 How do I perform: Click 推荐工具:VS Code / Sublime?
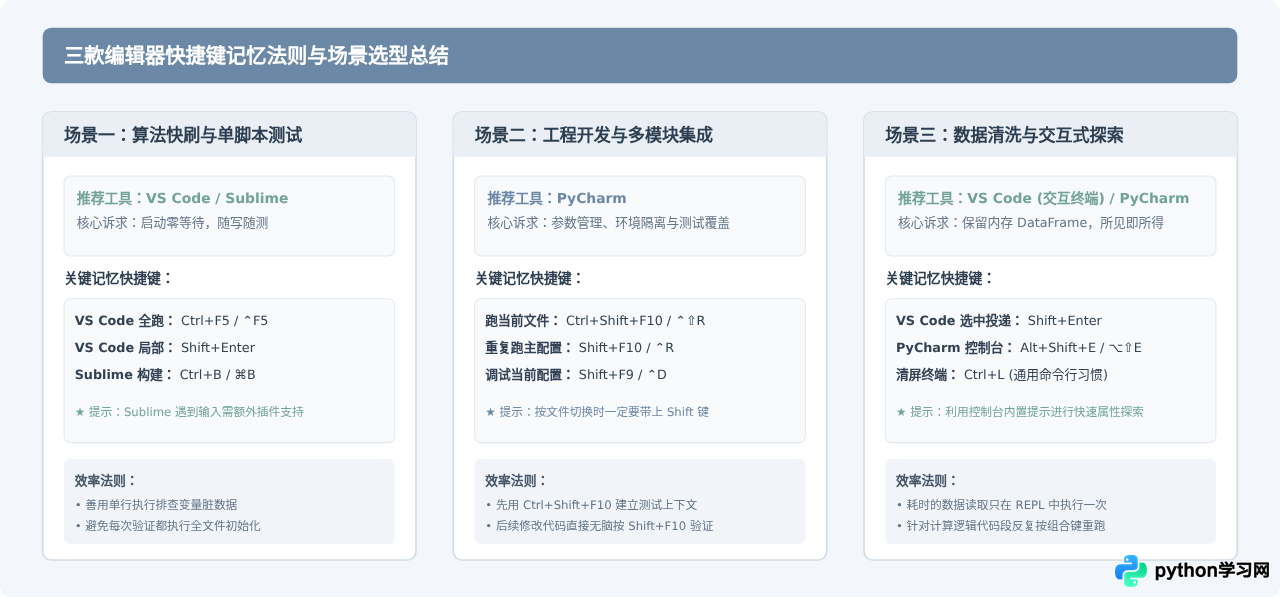tap(182, 198)
